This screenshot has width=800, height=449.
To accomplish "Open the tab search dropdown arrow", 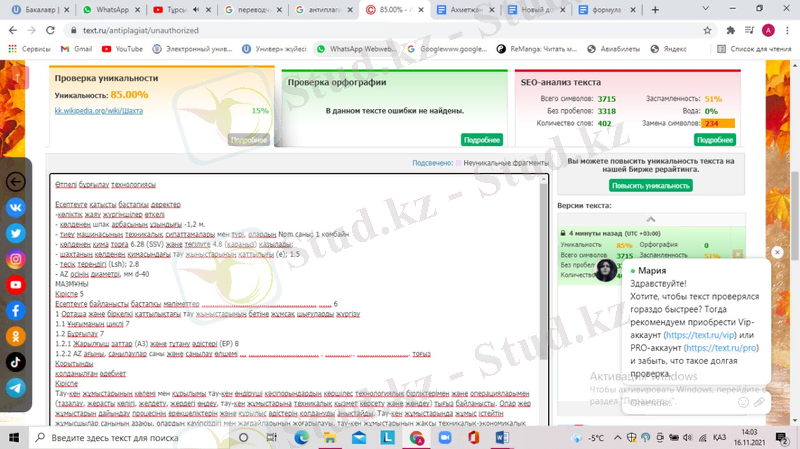I will [706, 9].
